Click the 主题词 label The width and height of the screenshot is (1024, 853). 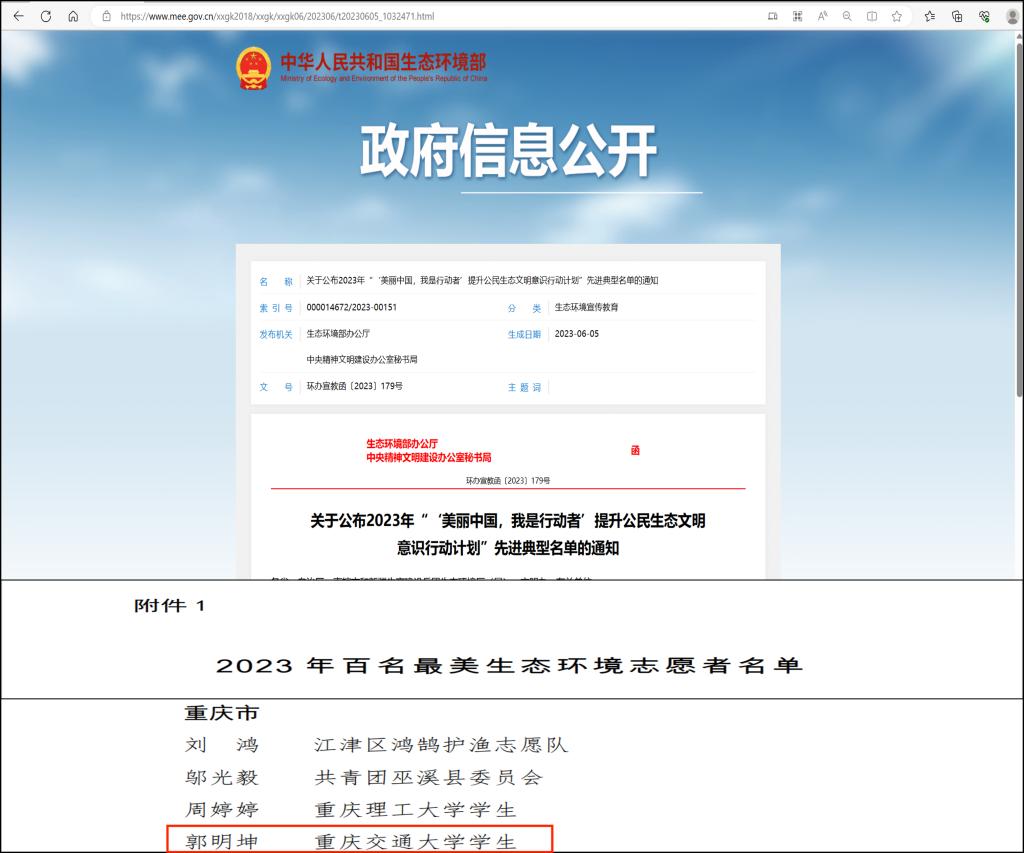point(524,387)
